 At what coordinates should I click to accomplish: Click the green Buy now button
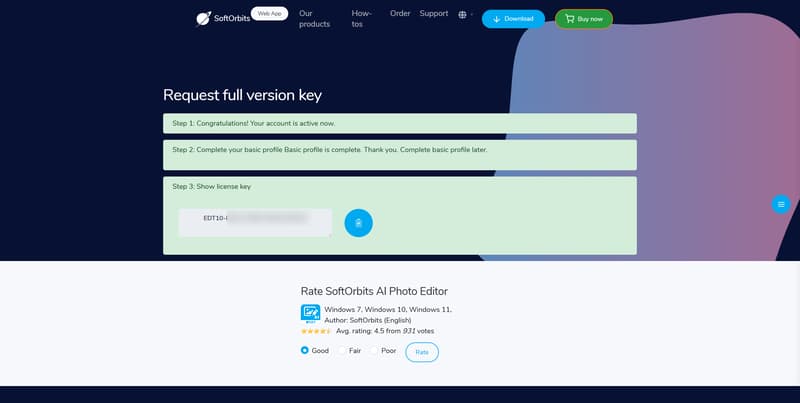tap(584, 19)
